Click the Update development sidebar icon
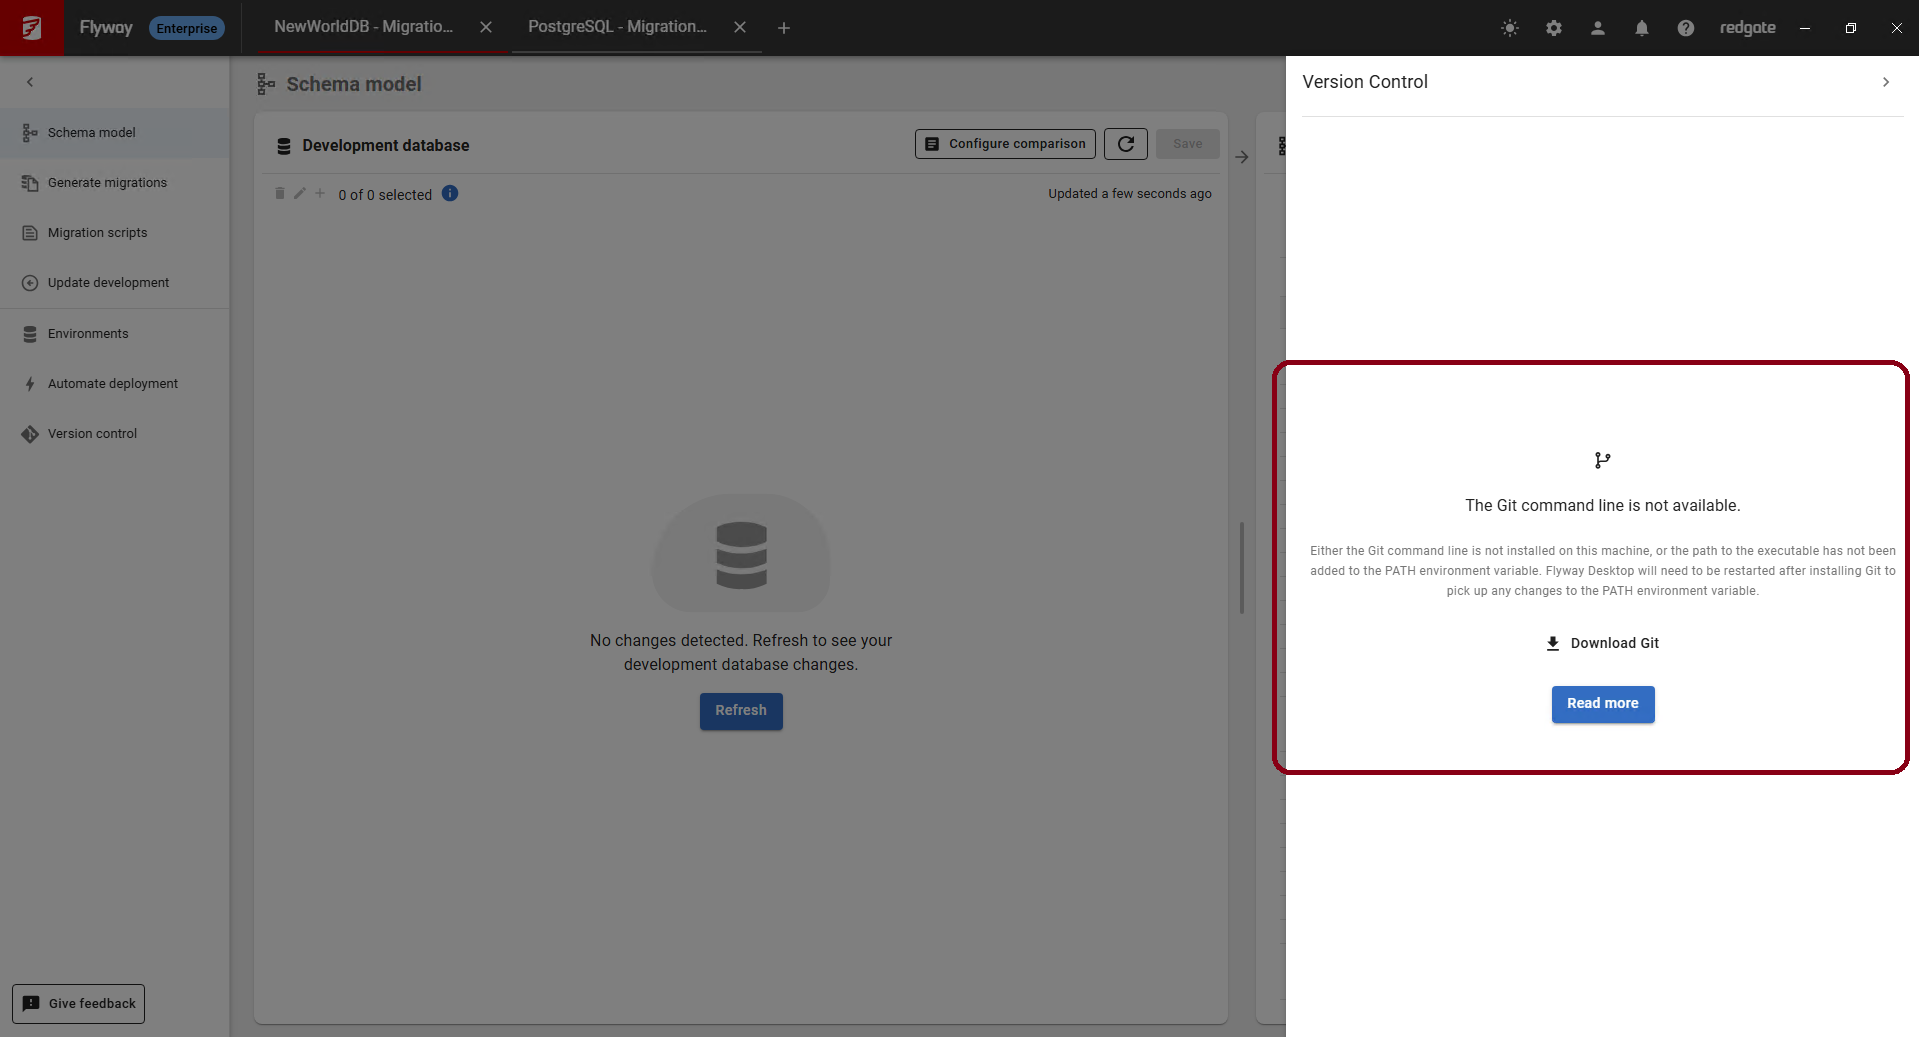1919x1037 pixels. click(30, 283)
